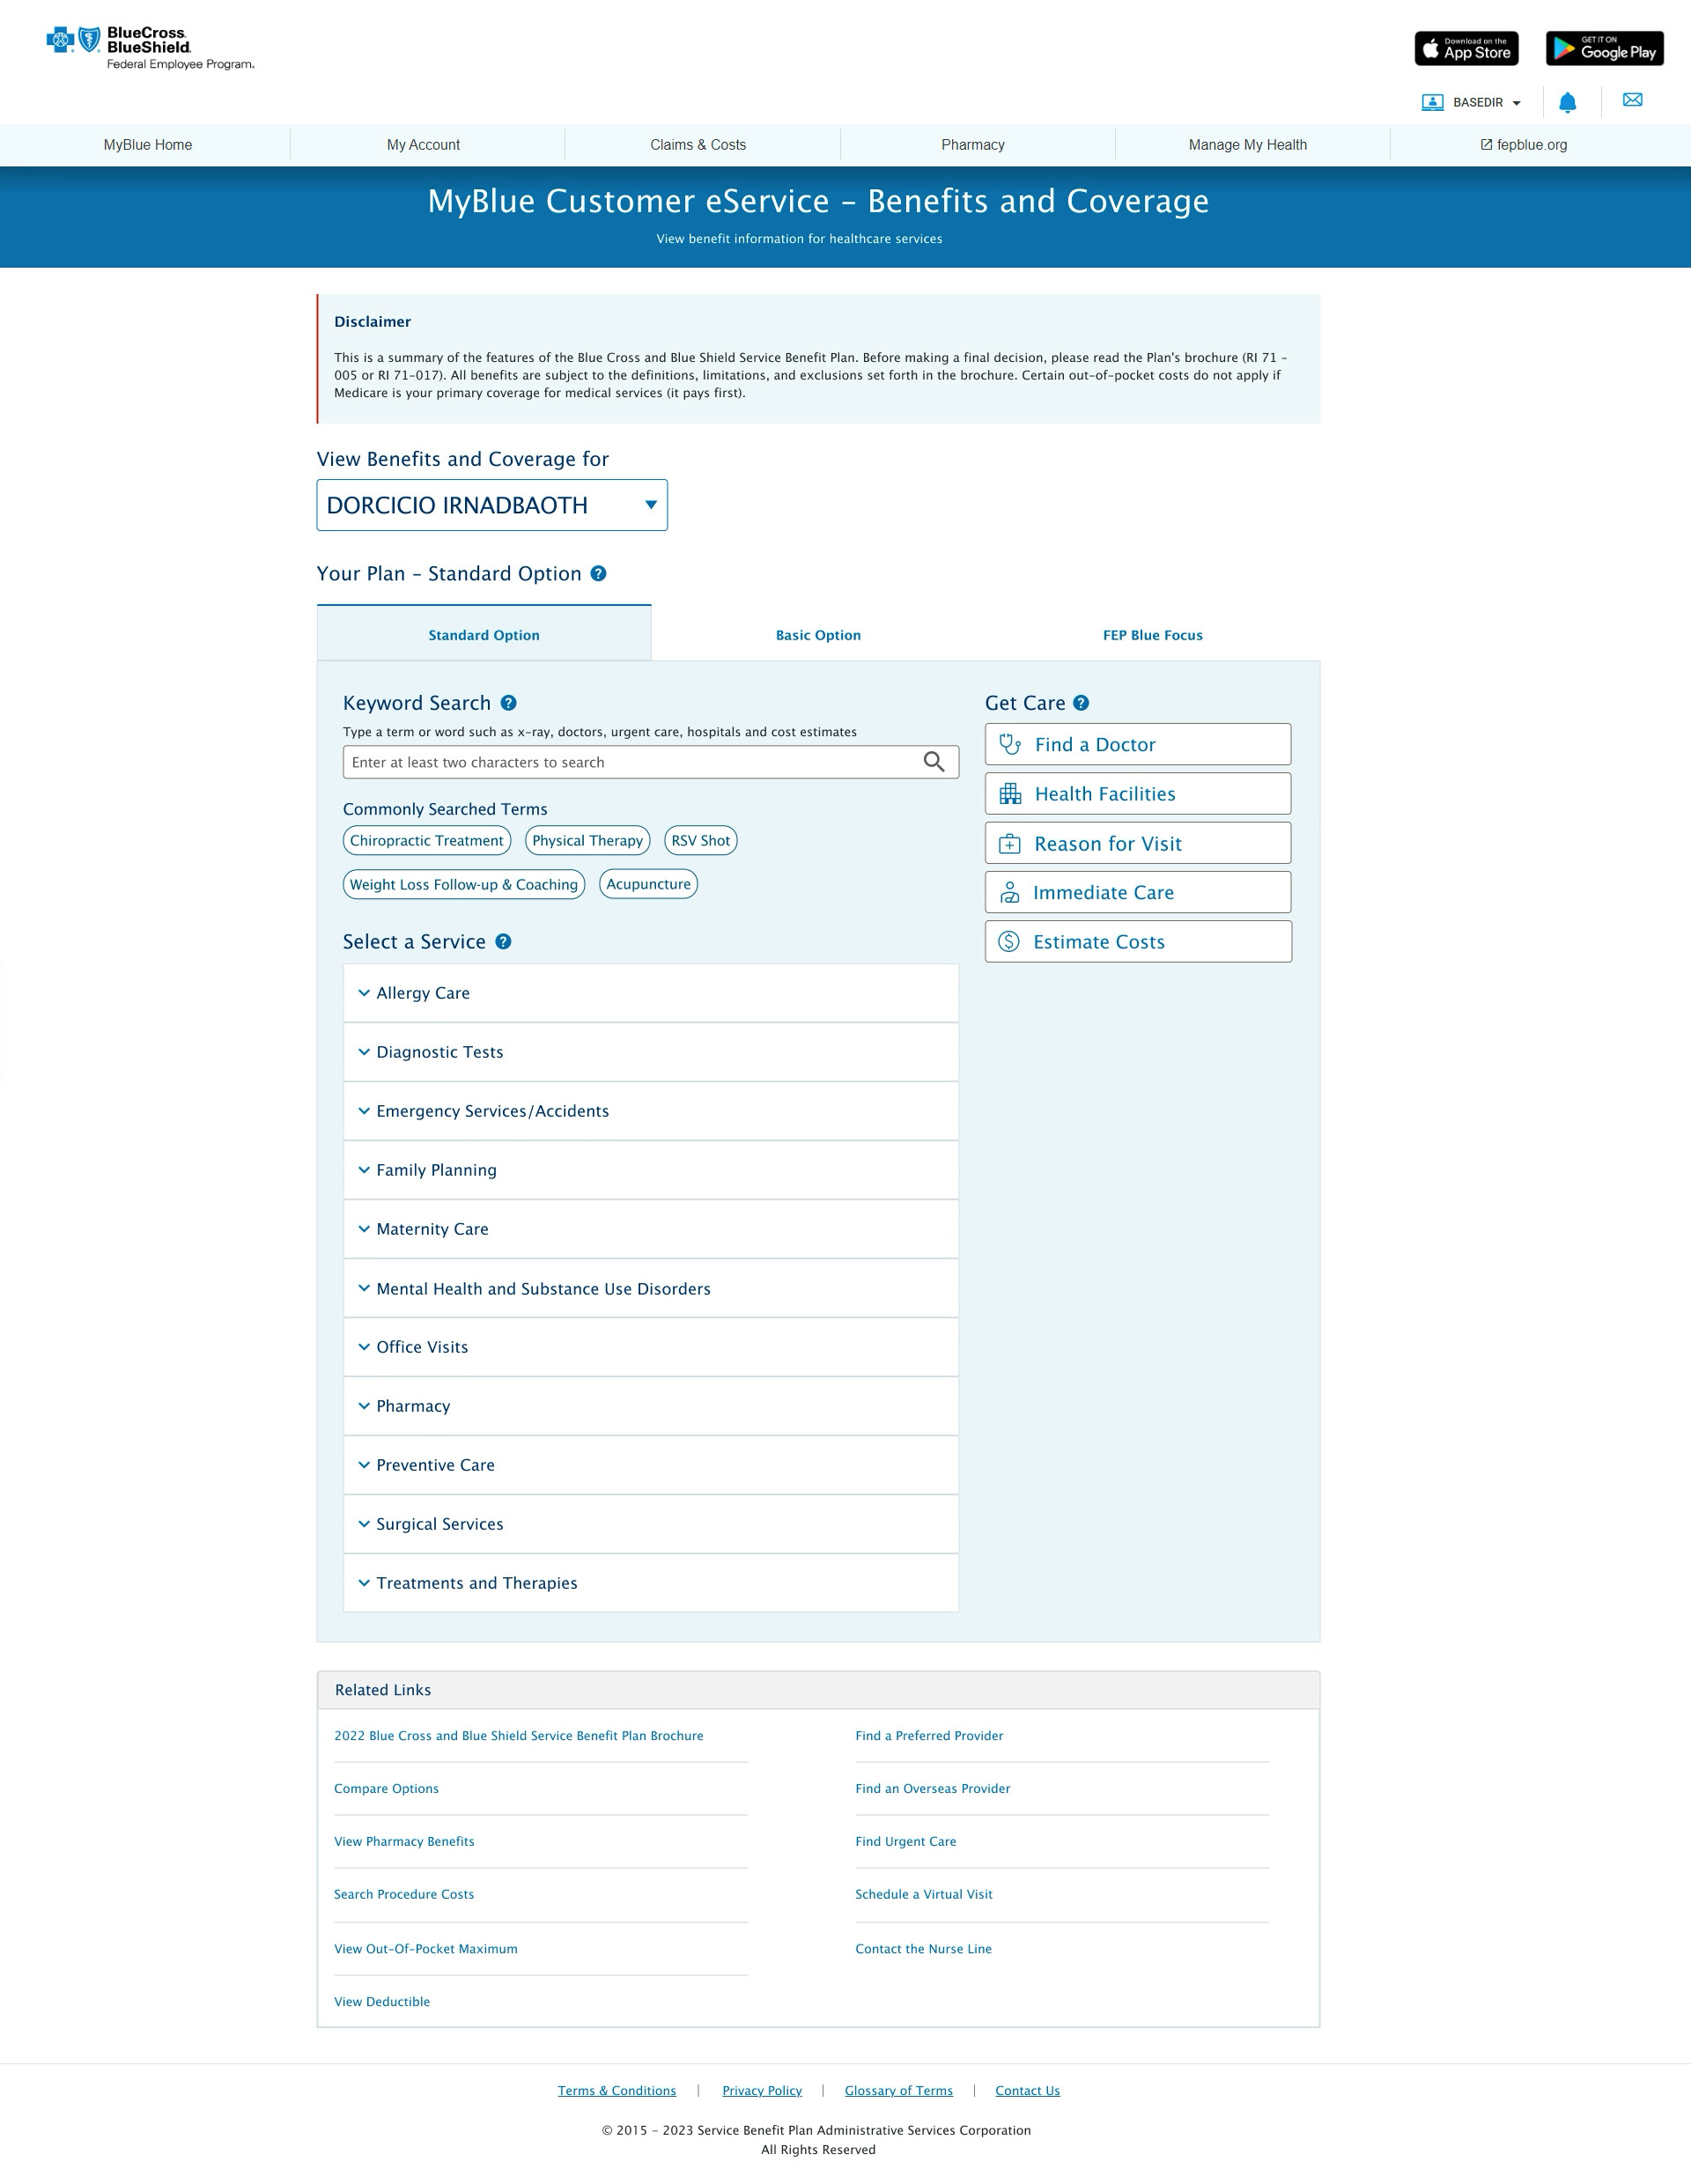Open the member name dropdown
Image resolution: width=1691 pixels, height=2184 pixels.
(492, 505)
